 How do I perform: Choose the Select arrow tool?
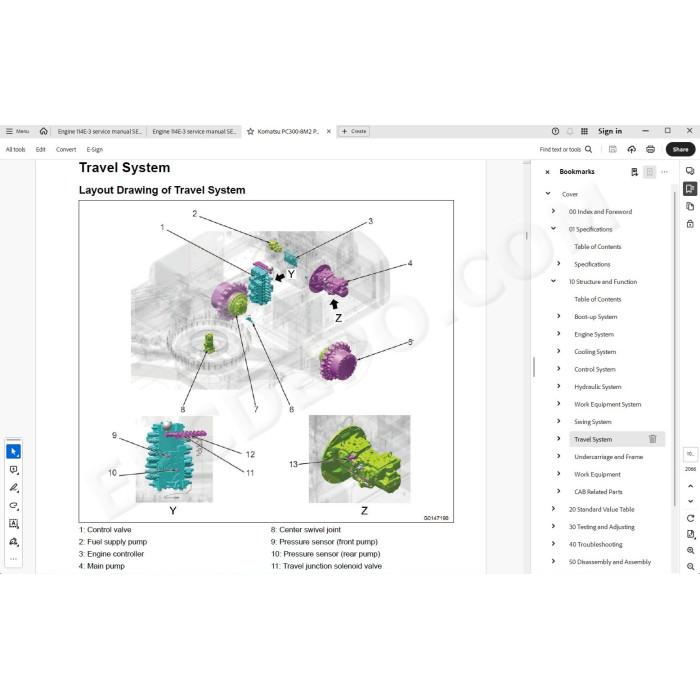[13, 452]
